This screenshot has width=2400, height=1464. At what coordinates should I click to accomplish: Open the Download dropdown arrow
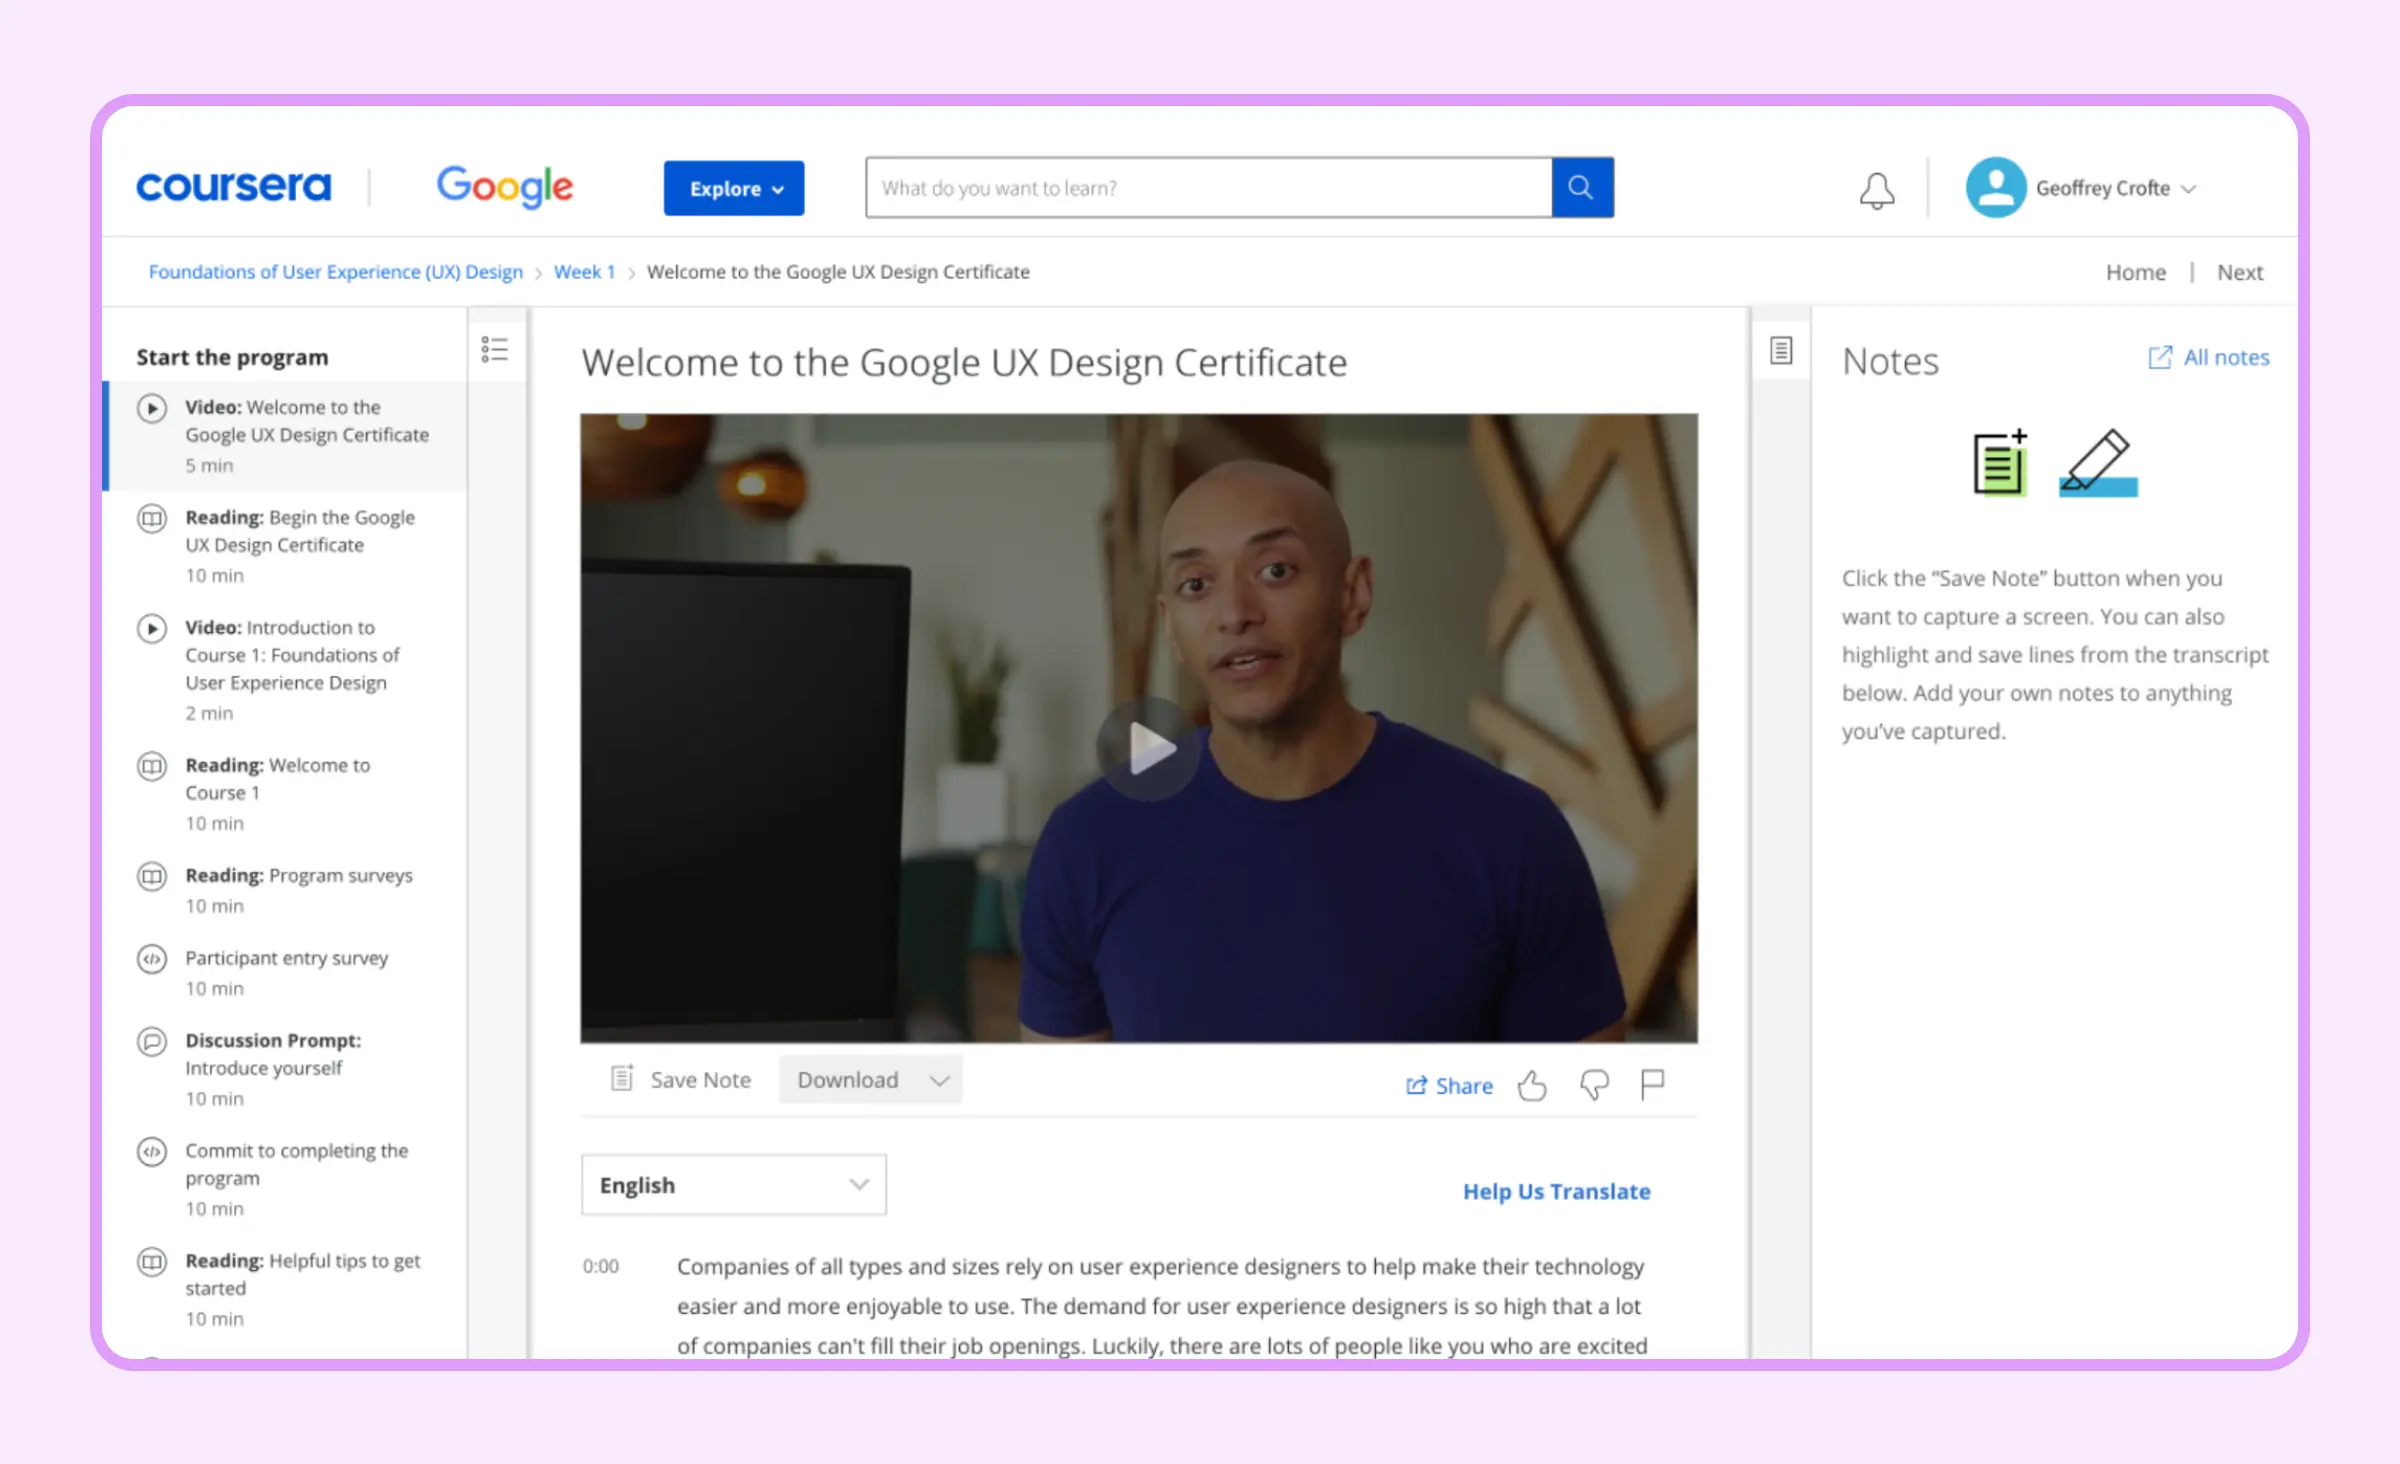(x=939, y=1080)
